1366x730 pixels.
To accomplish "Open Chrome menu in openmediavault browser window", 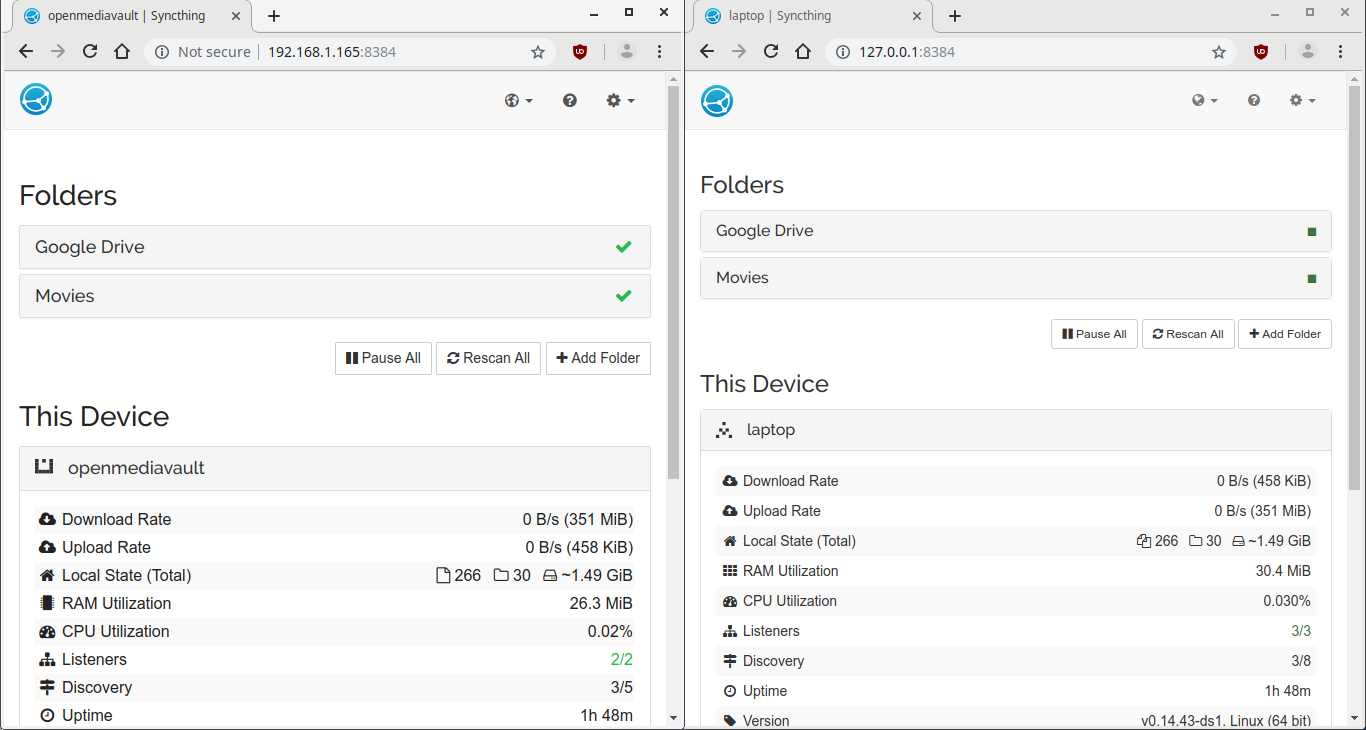I will tap(660, 52).
